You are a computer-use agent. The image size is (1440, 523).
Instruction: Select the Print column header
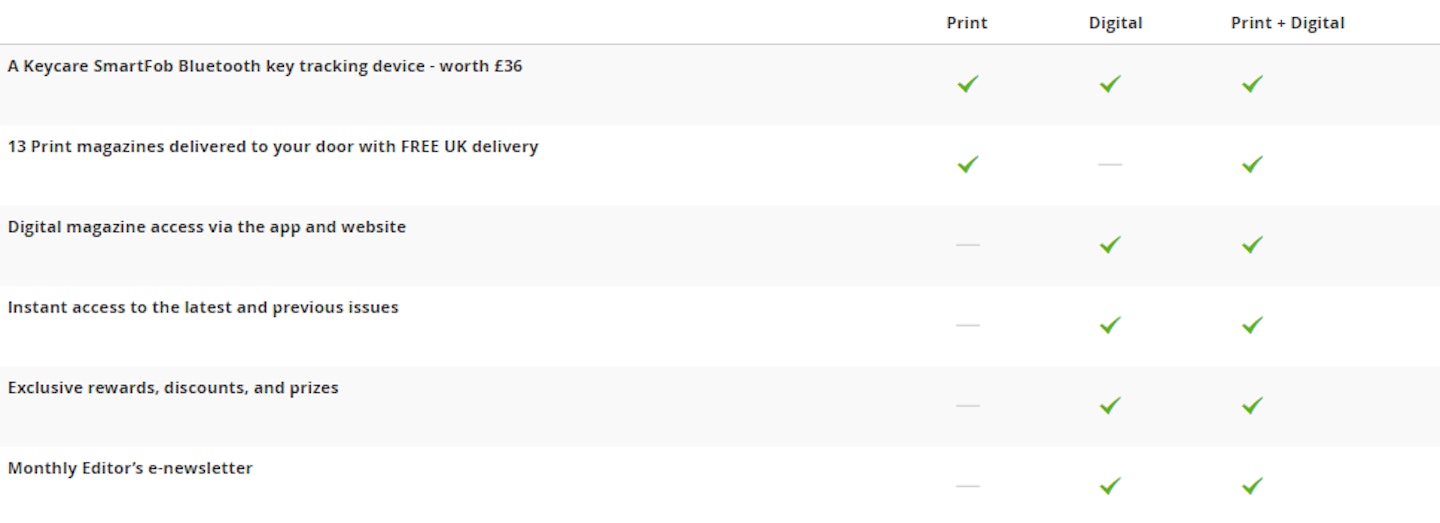tap(967, 23)
